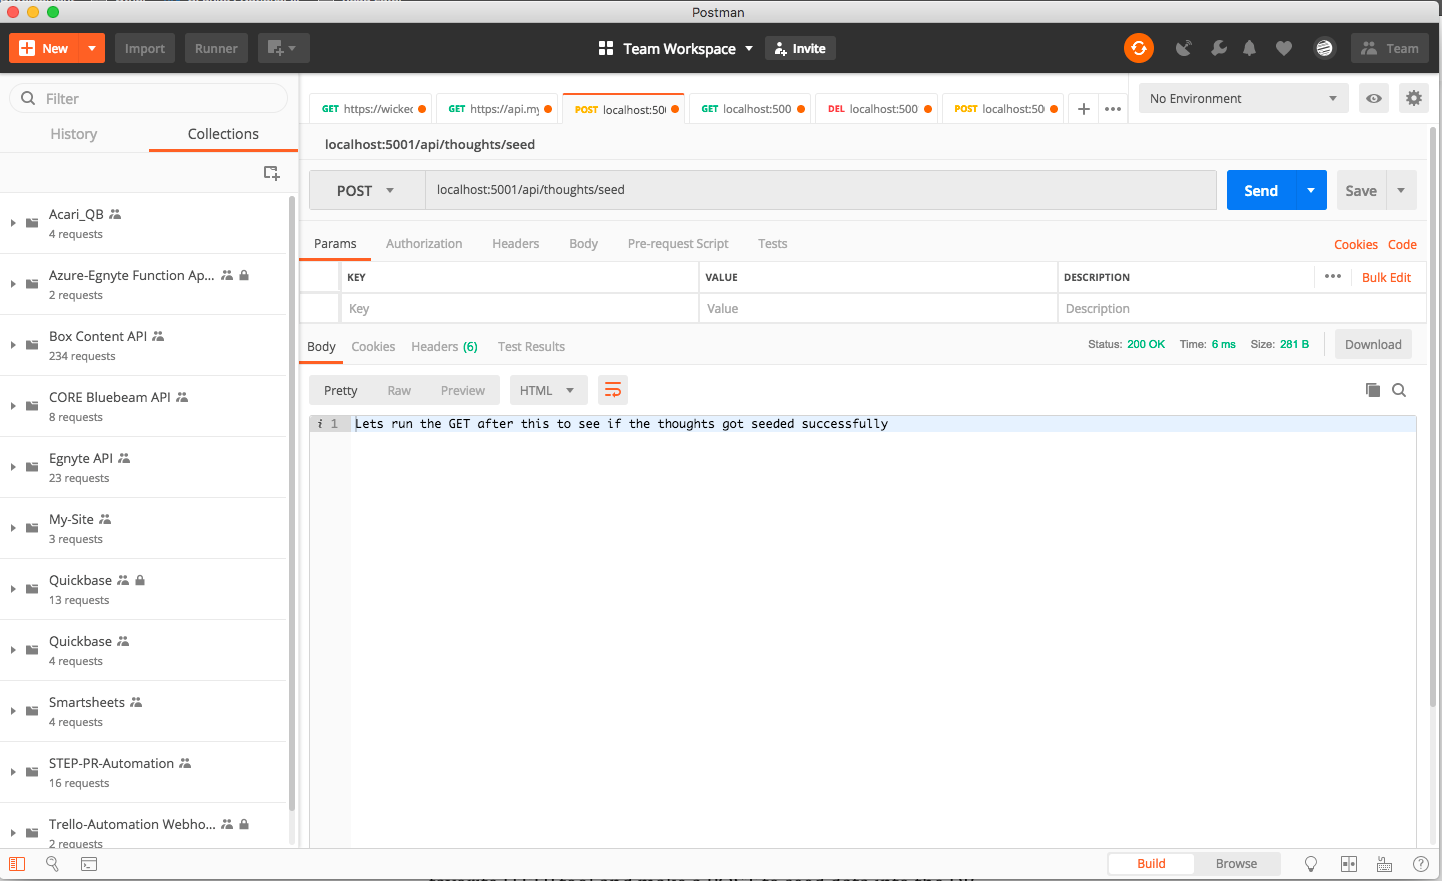Expand the Box Content API collection
1442x881 pixels.
coord(13,345)
